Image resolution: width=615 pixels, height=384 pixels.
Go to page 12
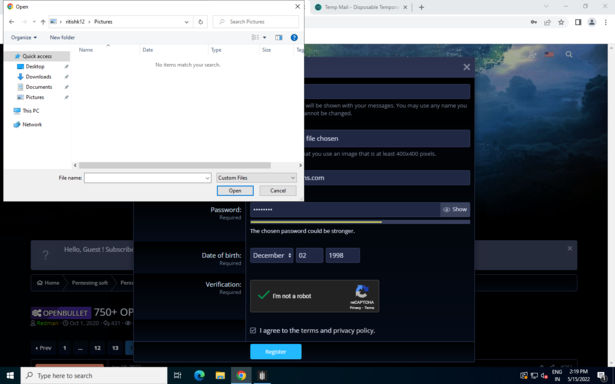[97, 348]
